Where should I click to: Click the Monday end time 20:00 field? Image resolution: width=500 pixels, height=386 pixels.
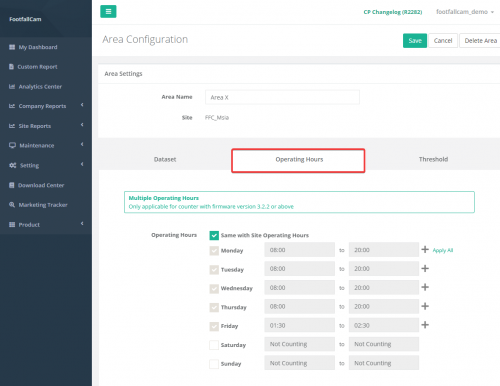[384, 250]
